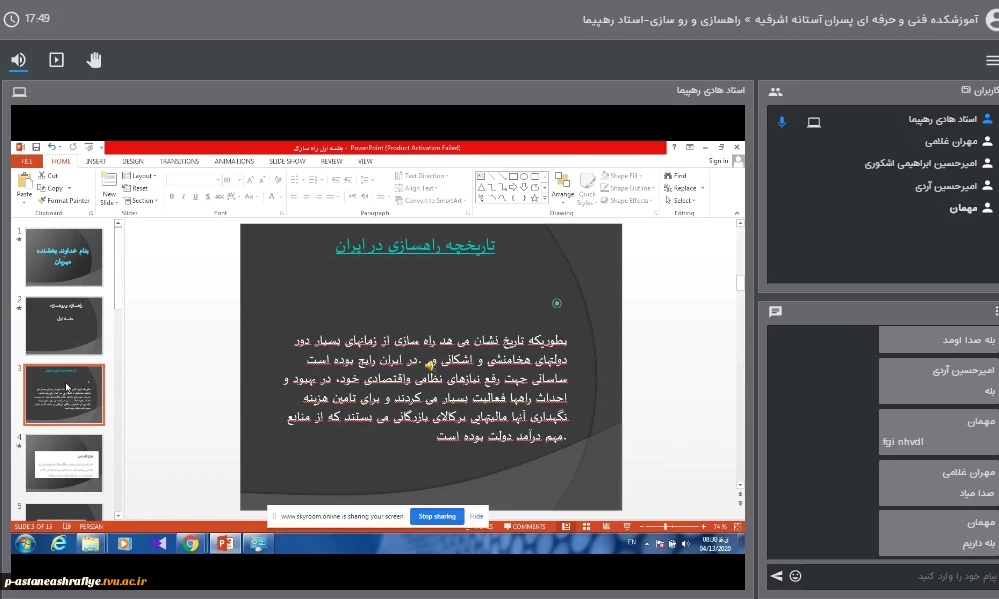Click Replace in the Editing group

[680, 188]
